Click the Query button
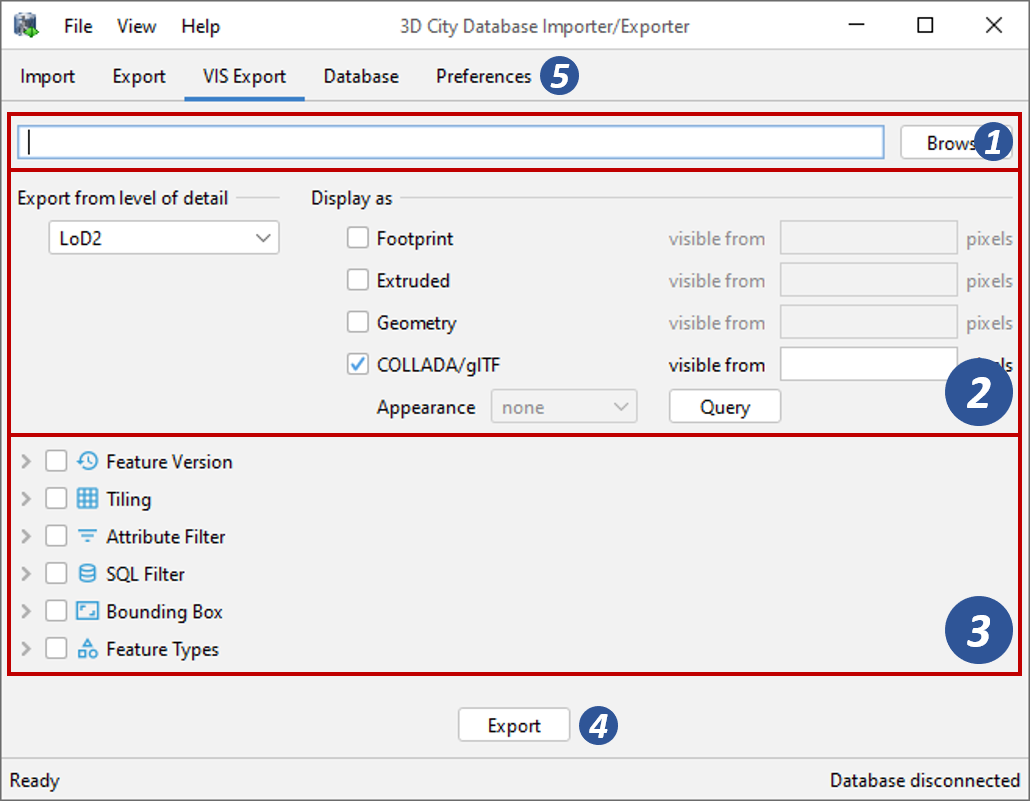 725,407
